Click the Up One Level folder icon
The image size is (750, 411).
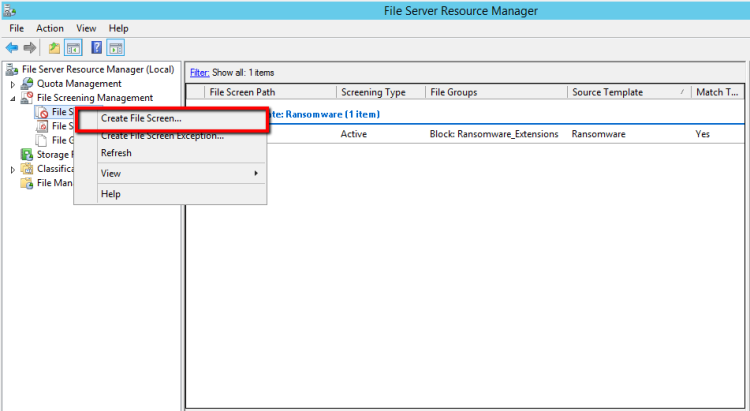pyautogui.click(x=54, y=47)
